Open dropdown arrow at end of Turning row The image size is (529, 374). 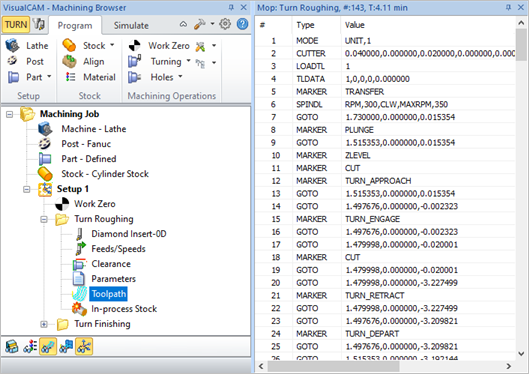click(214, 62)
